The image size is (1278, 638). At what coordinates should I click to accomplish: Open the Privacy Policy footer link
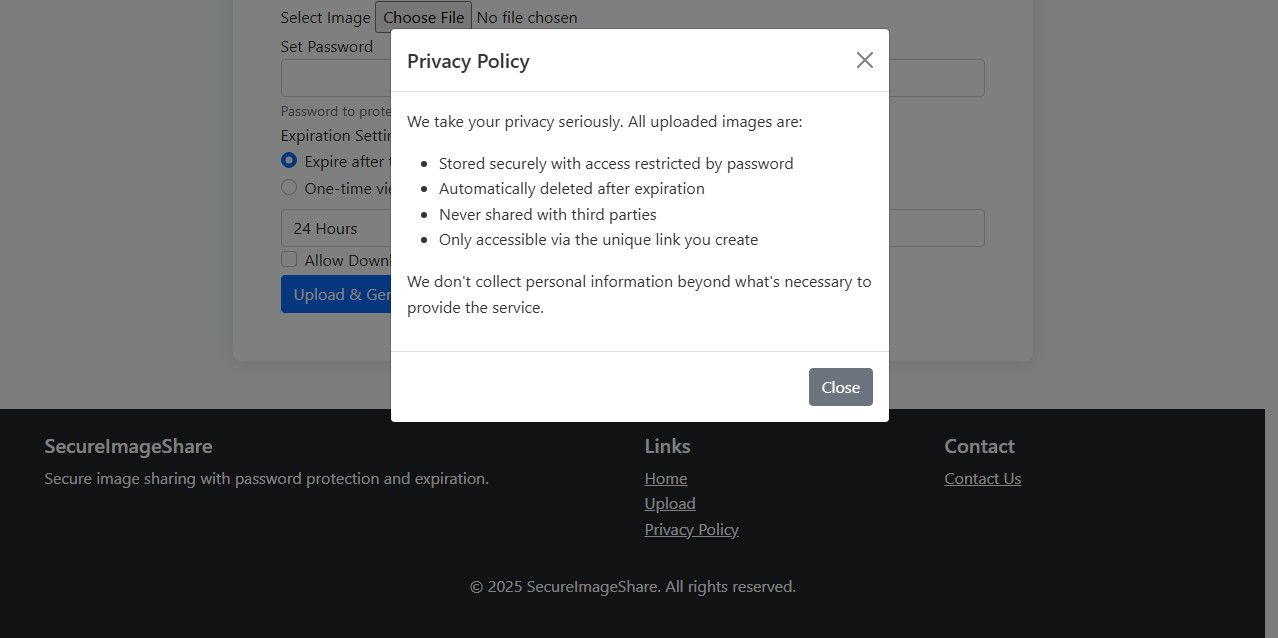coord(692,529)
